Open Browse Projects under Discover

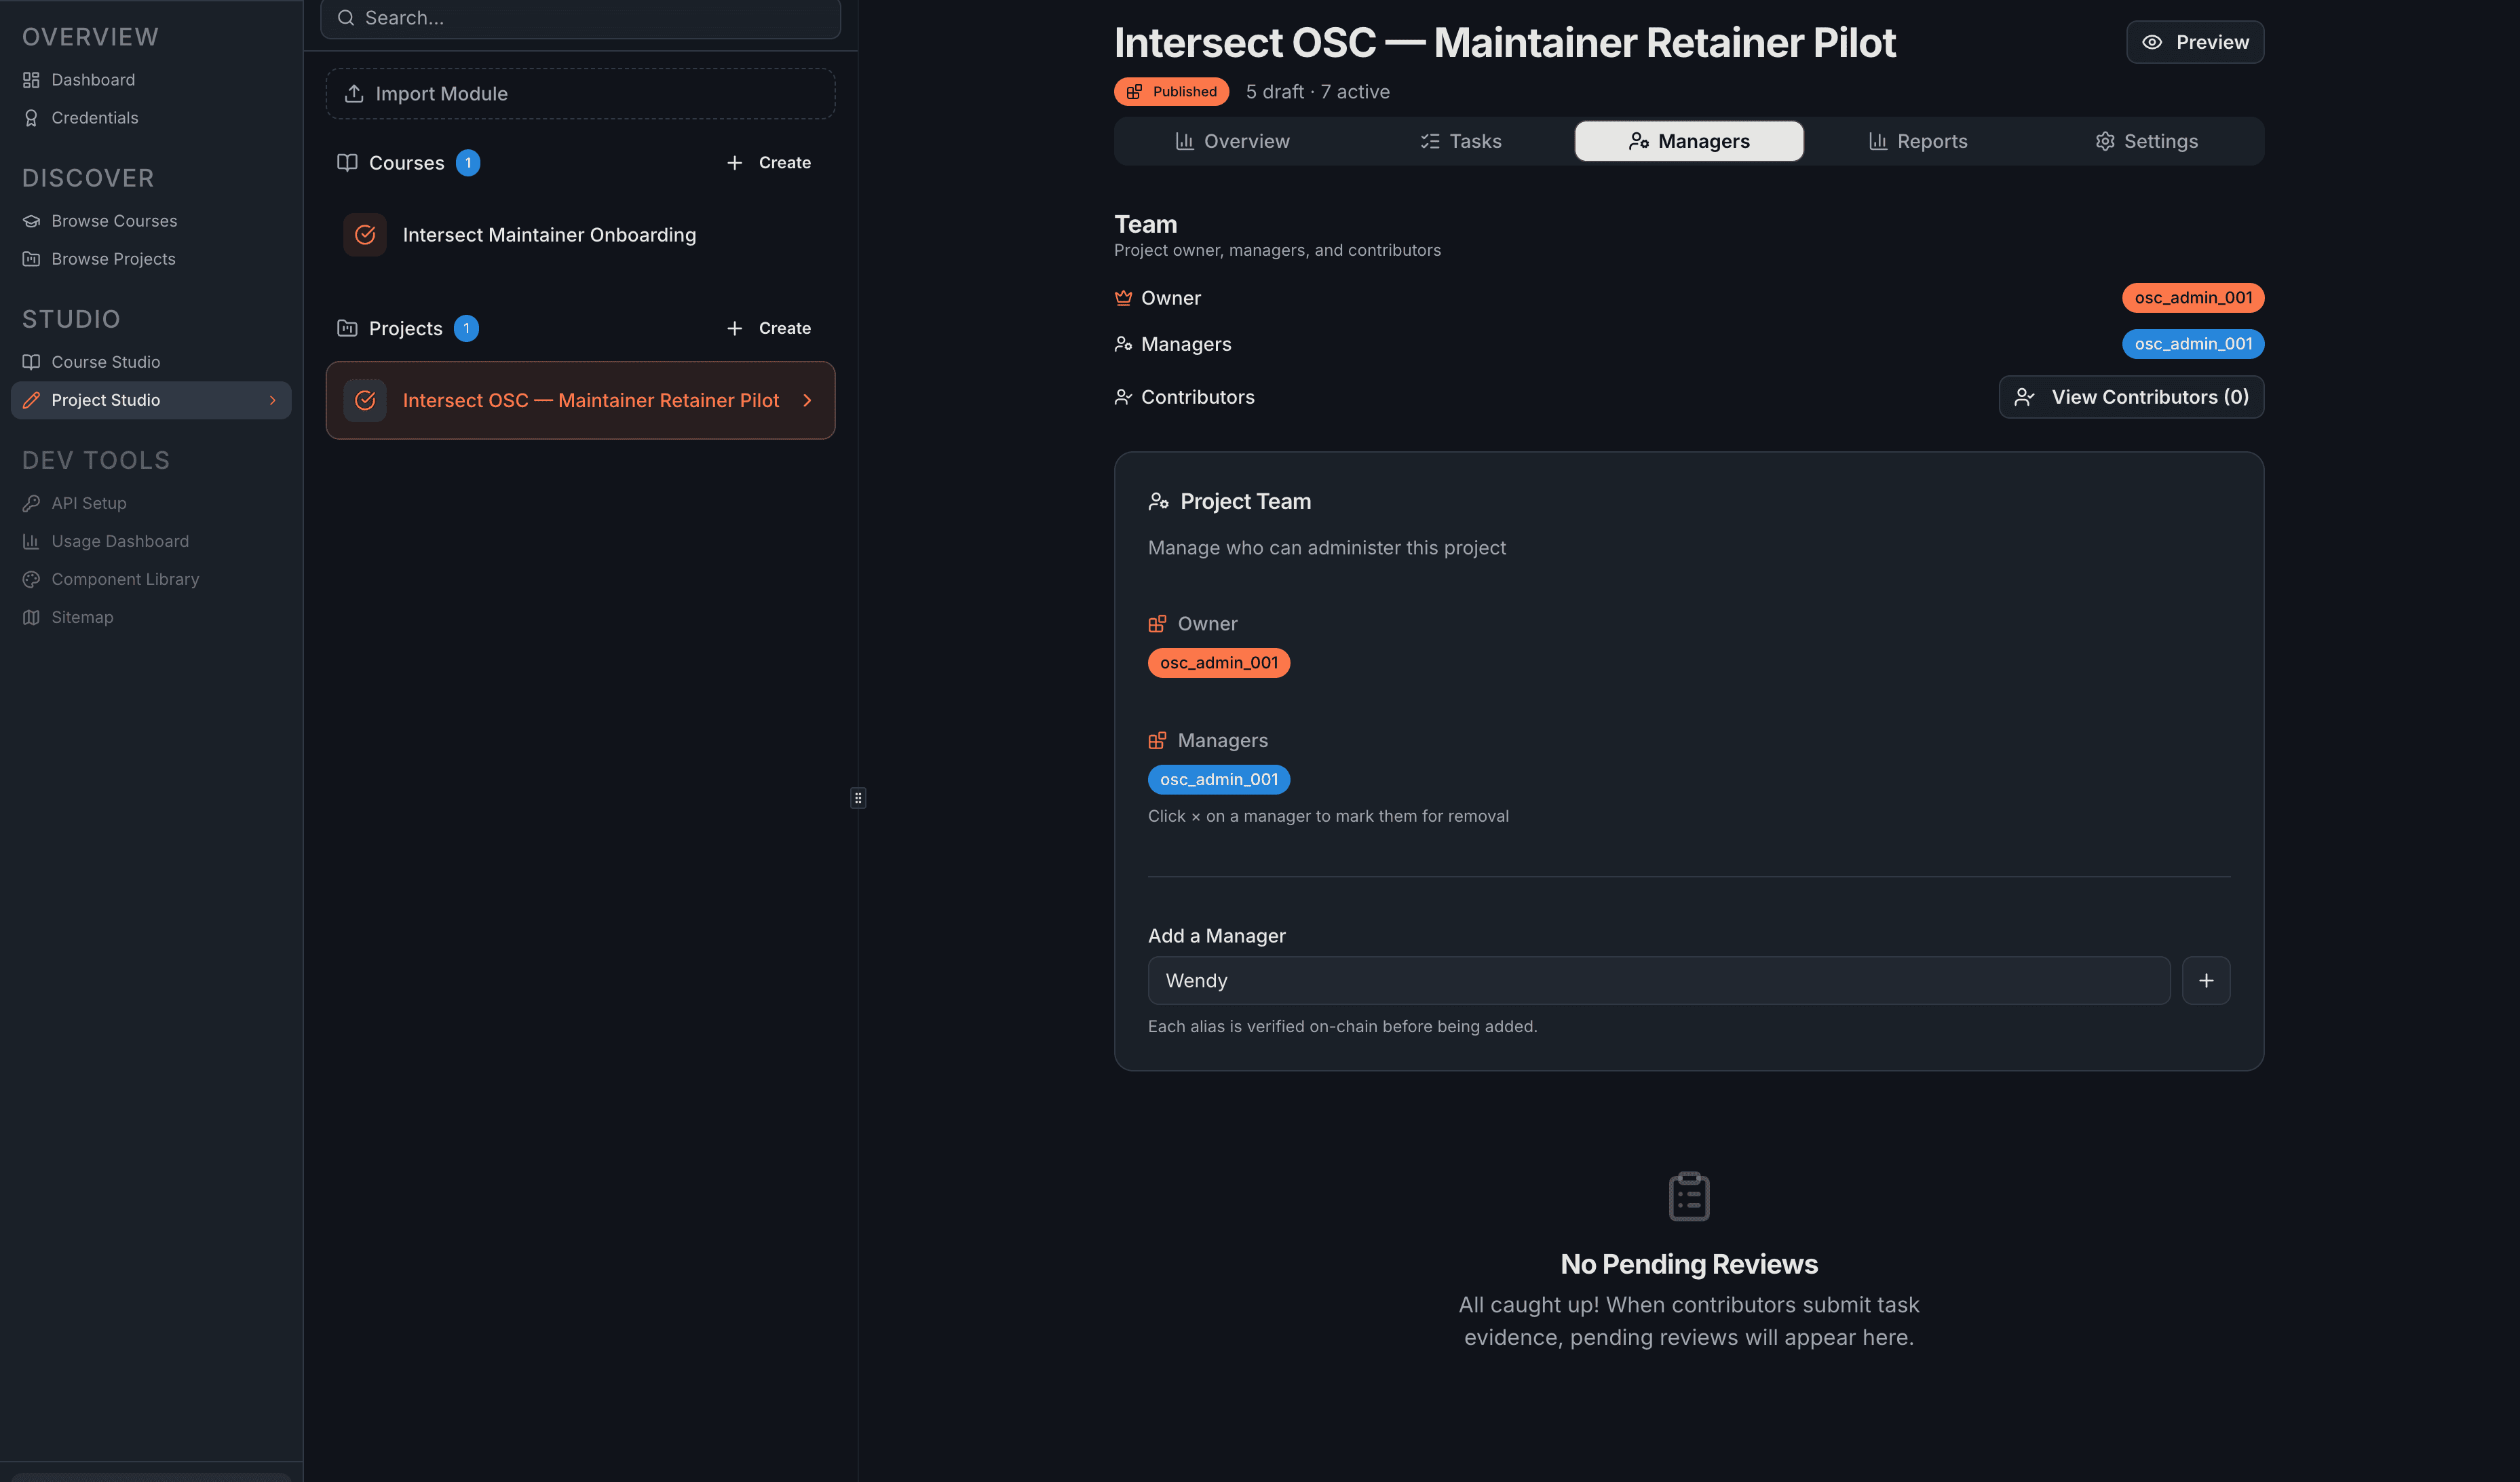pos(112,258)
